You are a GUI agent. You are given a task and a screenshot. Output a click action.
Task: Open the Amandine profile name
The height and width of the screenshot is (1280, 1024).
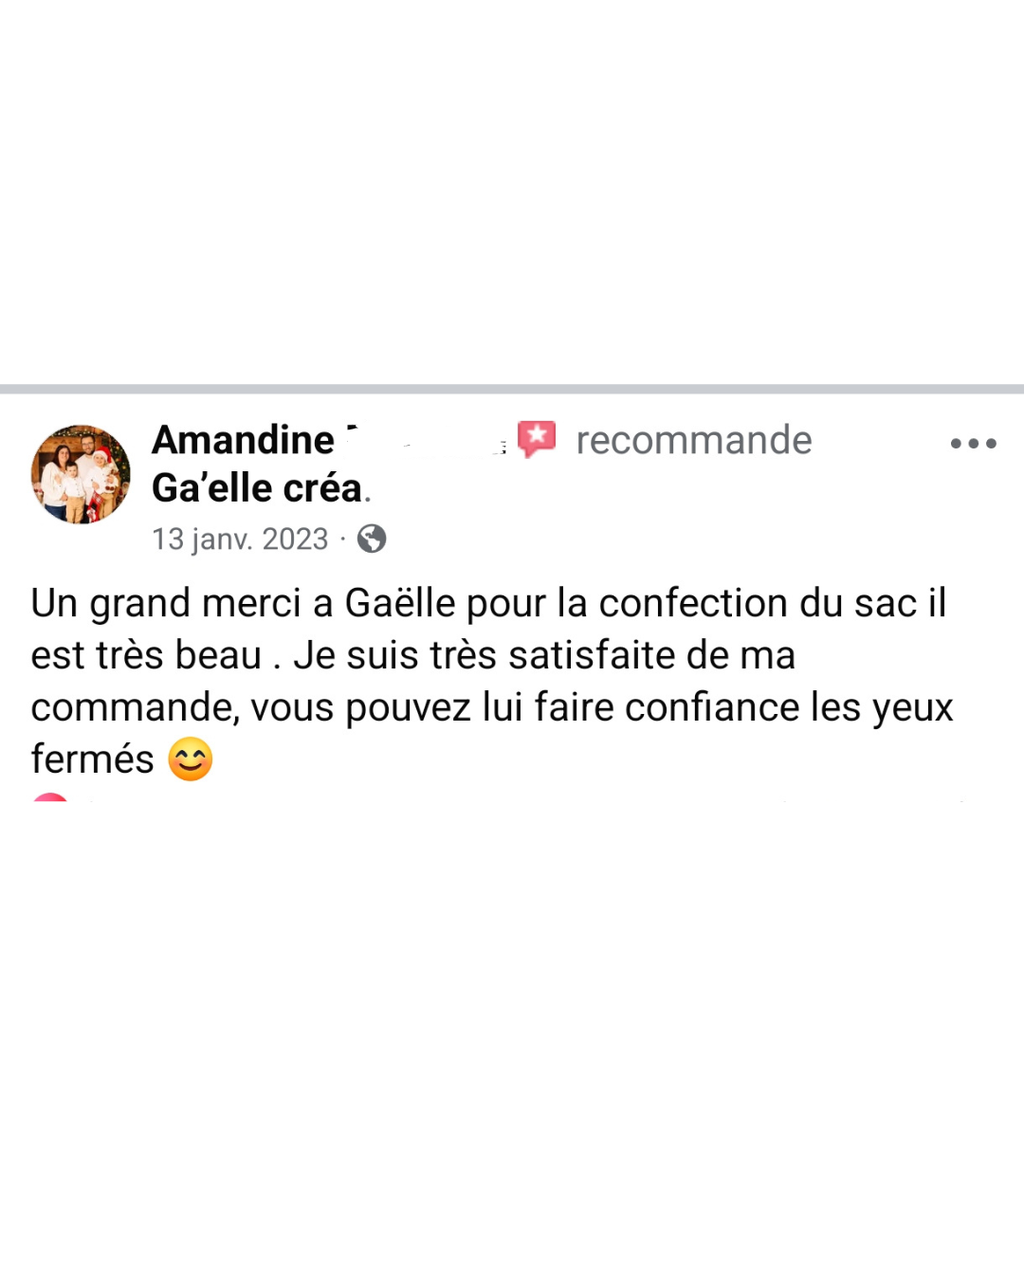[x=244, y=440]
